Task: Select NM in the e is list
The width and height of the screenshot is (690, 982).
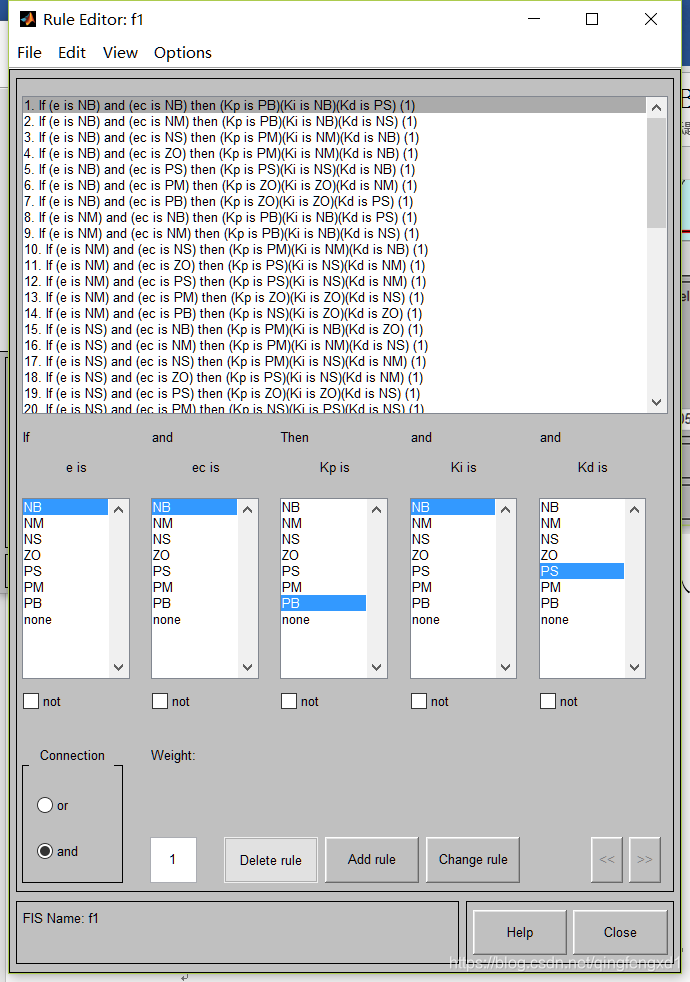Action: click(x=65, y=523)
